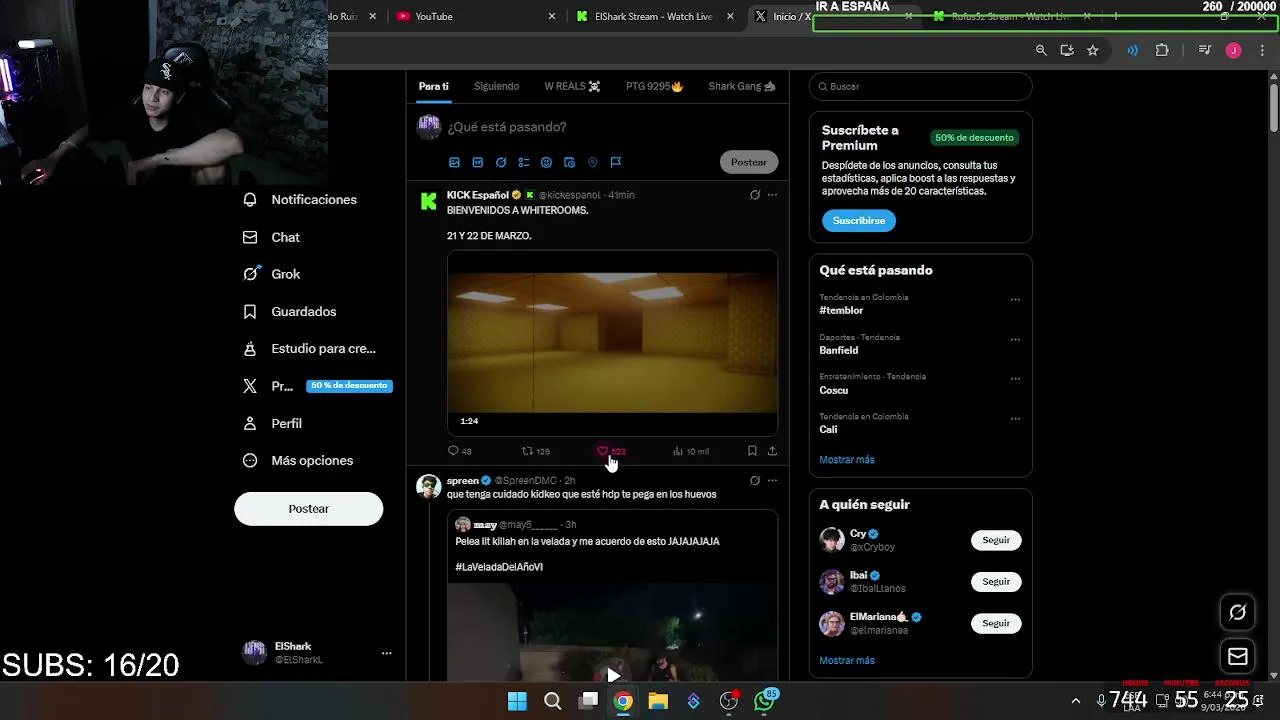Open Chat in the X sidebar
This screenshot has height=720, width=1280.
coord(271,237)
